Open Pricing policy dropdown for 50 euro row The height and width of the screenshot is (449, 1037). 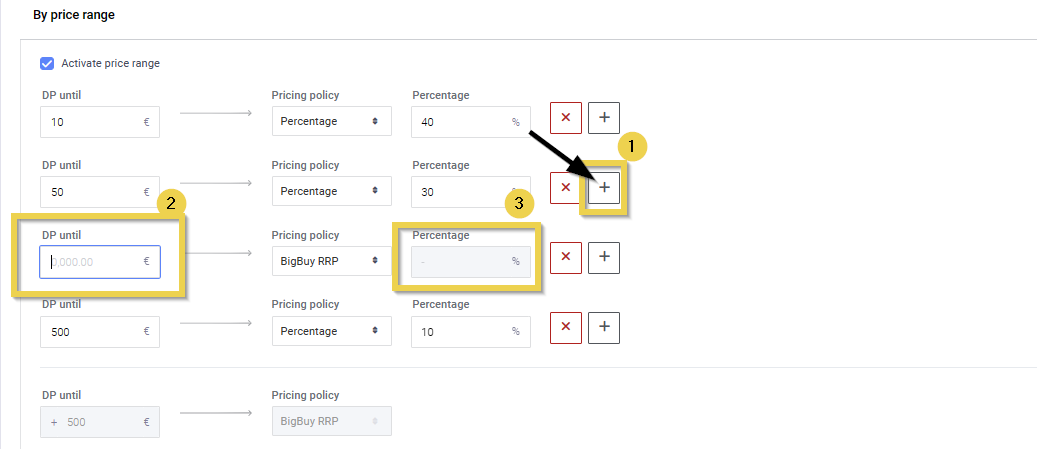[331, 191]
